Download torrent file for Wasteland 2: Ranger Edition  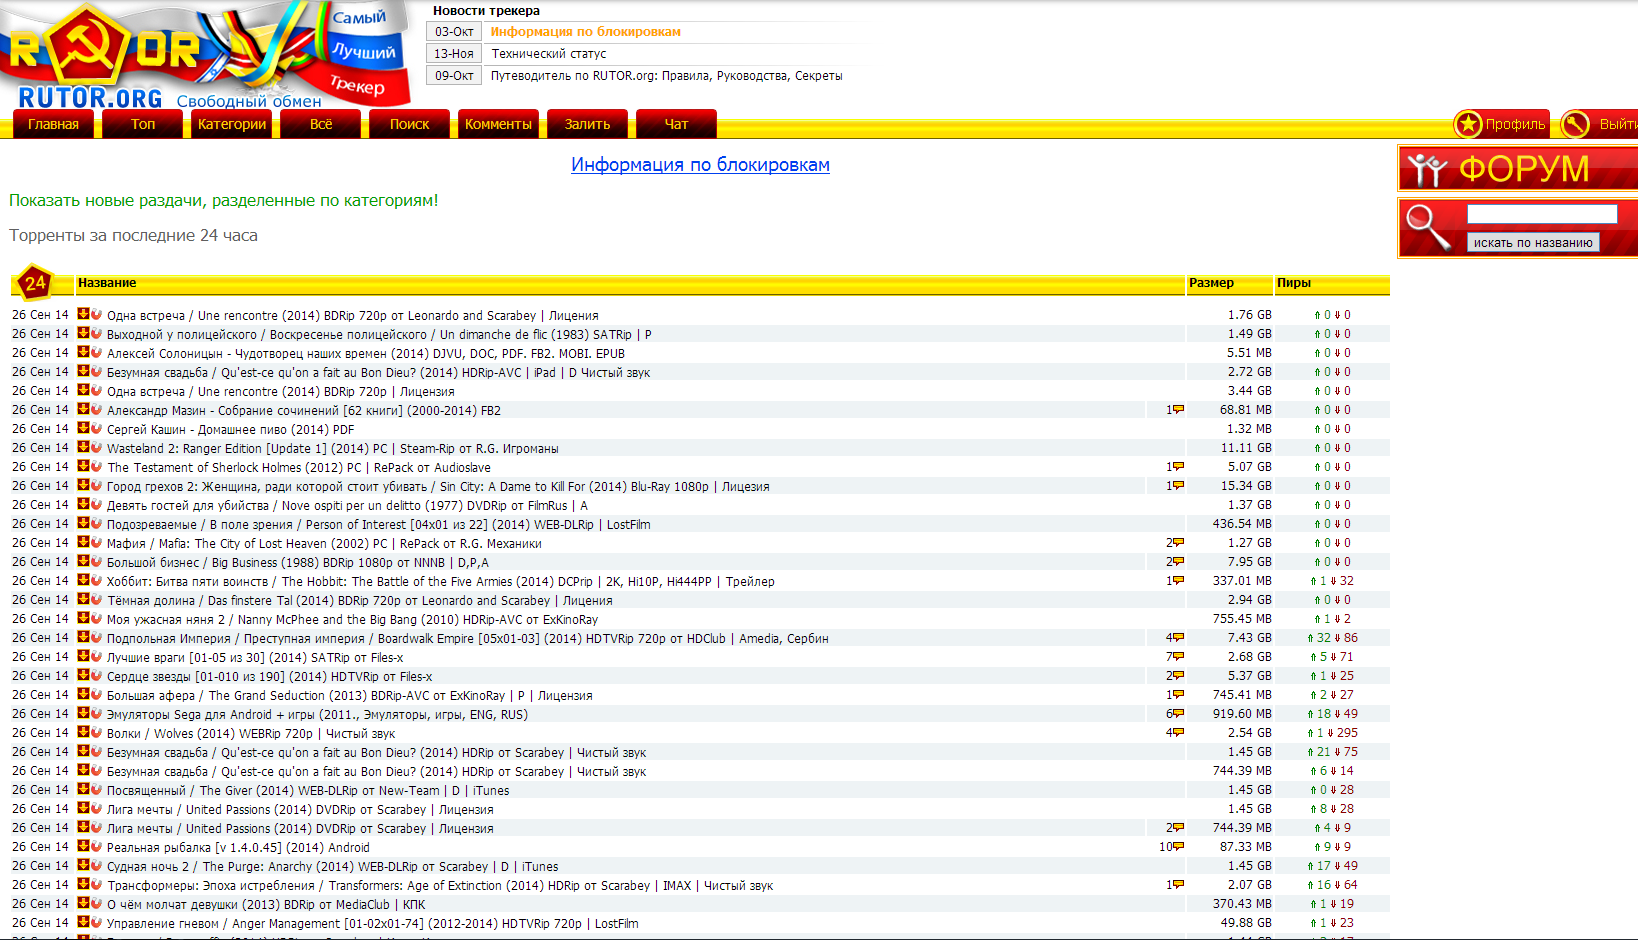pos(84,447)
